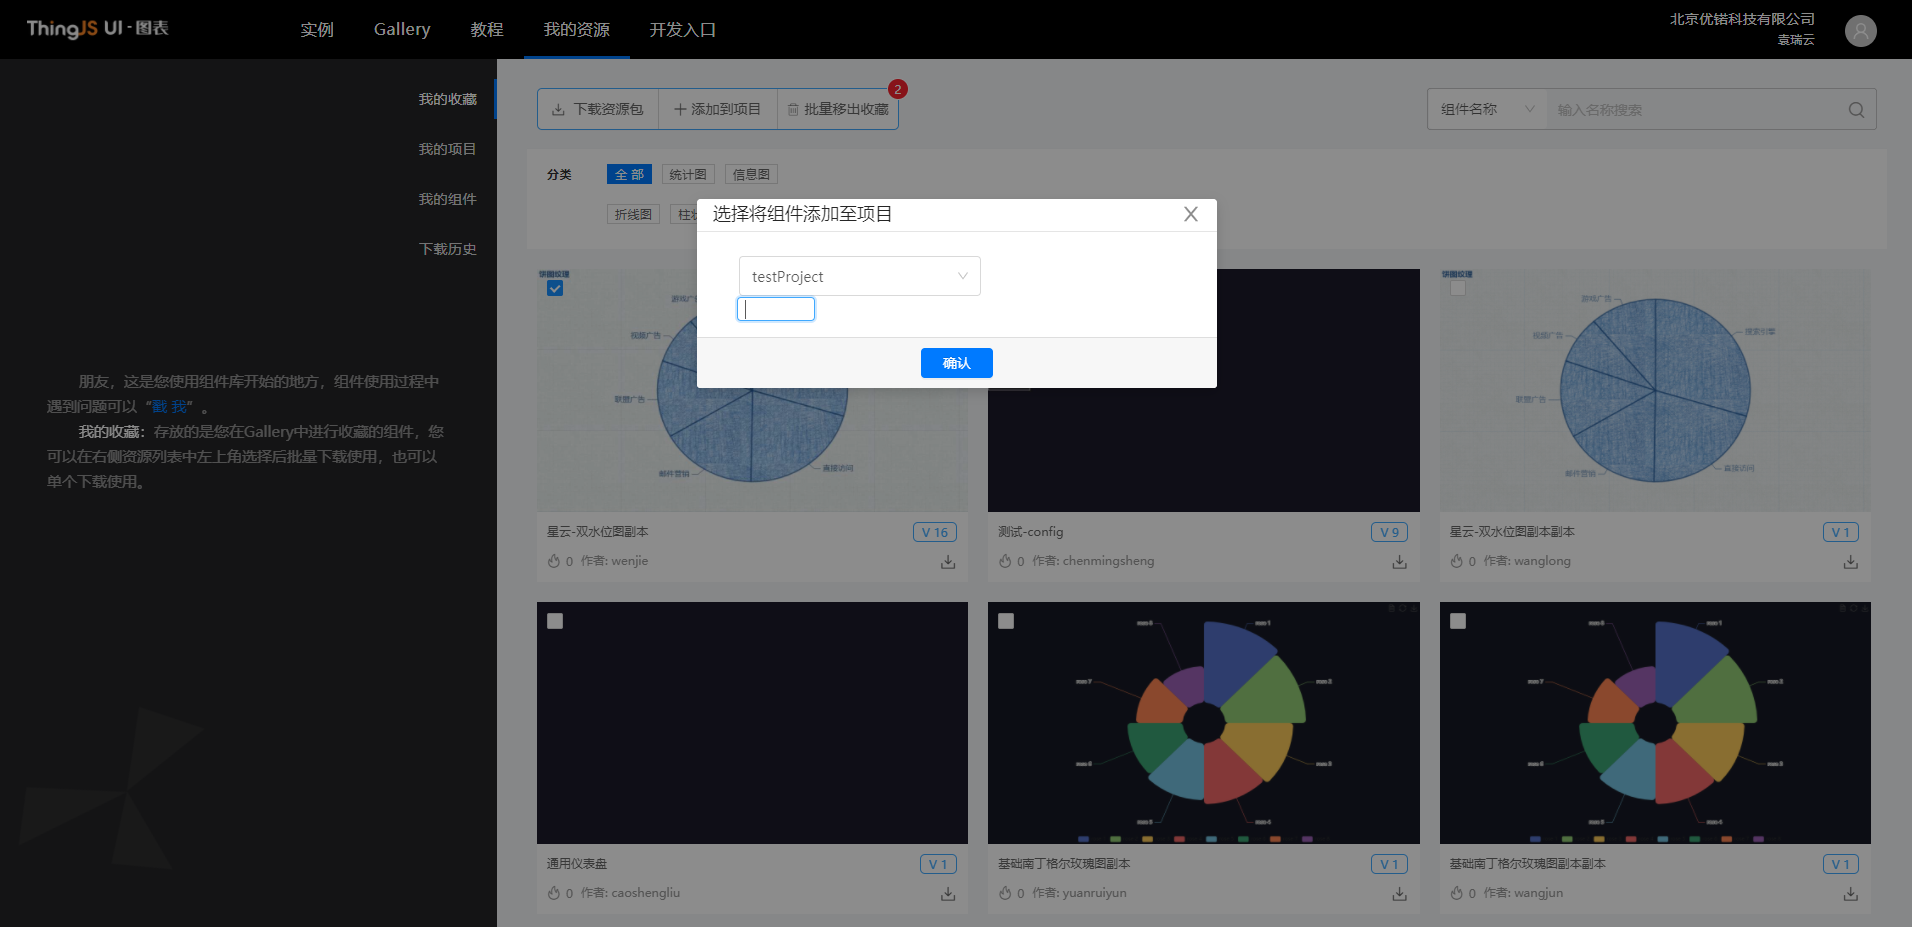Screen dimensions: 1912x927
Task: Open the Gallery navigation tab
Action: (402, 30)
